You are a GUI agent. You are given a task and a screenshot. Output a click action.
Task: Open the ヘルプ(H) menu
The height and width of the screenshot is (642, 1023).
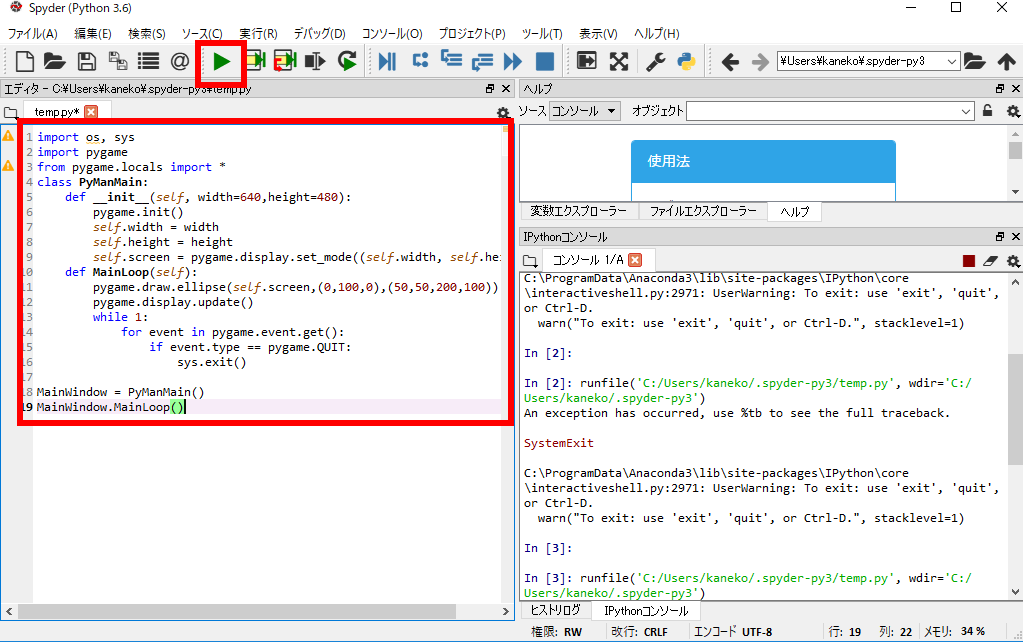656,33
